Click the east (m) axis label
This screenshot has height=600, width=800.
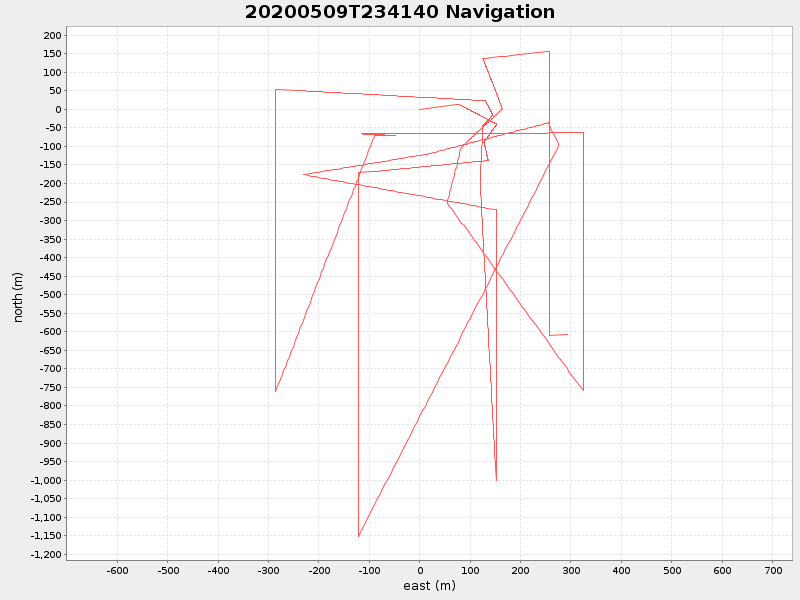(x=429, y=586)
